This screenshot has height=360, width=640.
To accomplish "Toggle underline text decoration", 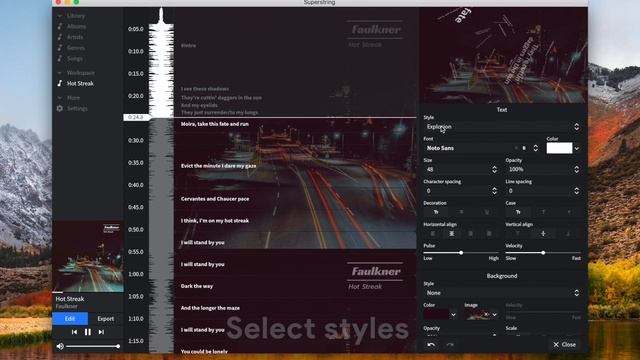I will coord(487,212).
